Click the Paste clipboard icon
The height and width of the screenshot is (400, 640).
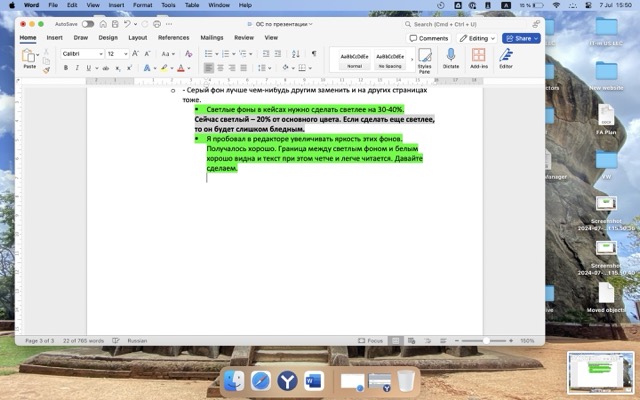pyautogui.click(x=29, y=56)
